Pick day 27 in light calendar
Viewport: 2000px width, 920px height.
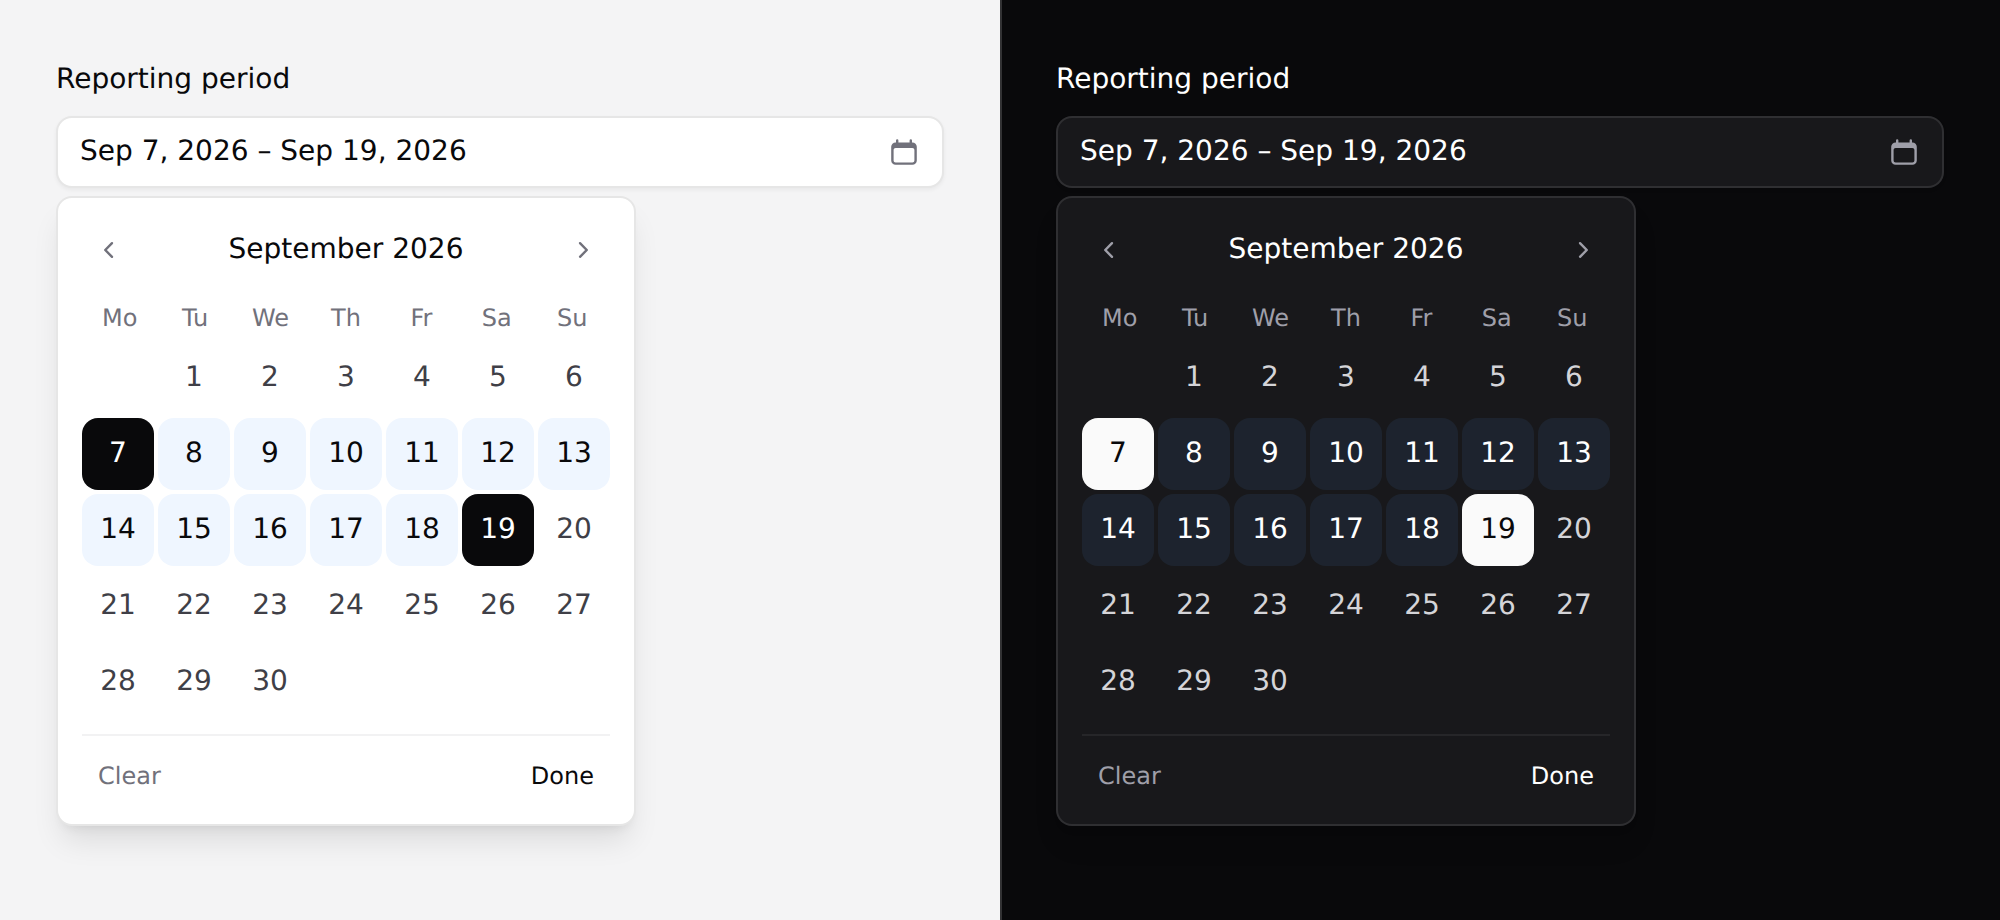(x=574, y=606)
